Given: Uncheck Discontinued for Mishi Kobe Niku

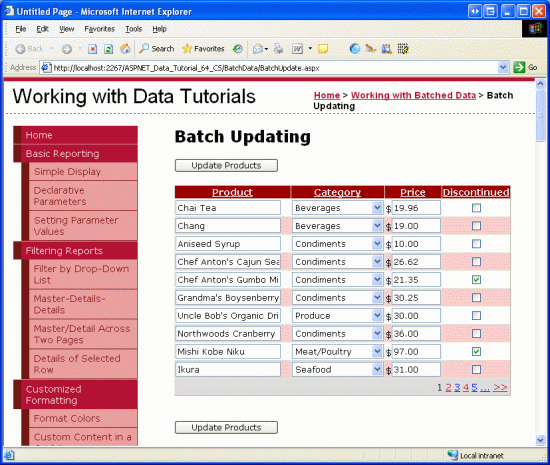Looking at the screenshot, I should click(476, 351).
